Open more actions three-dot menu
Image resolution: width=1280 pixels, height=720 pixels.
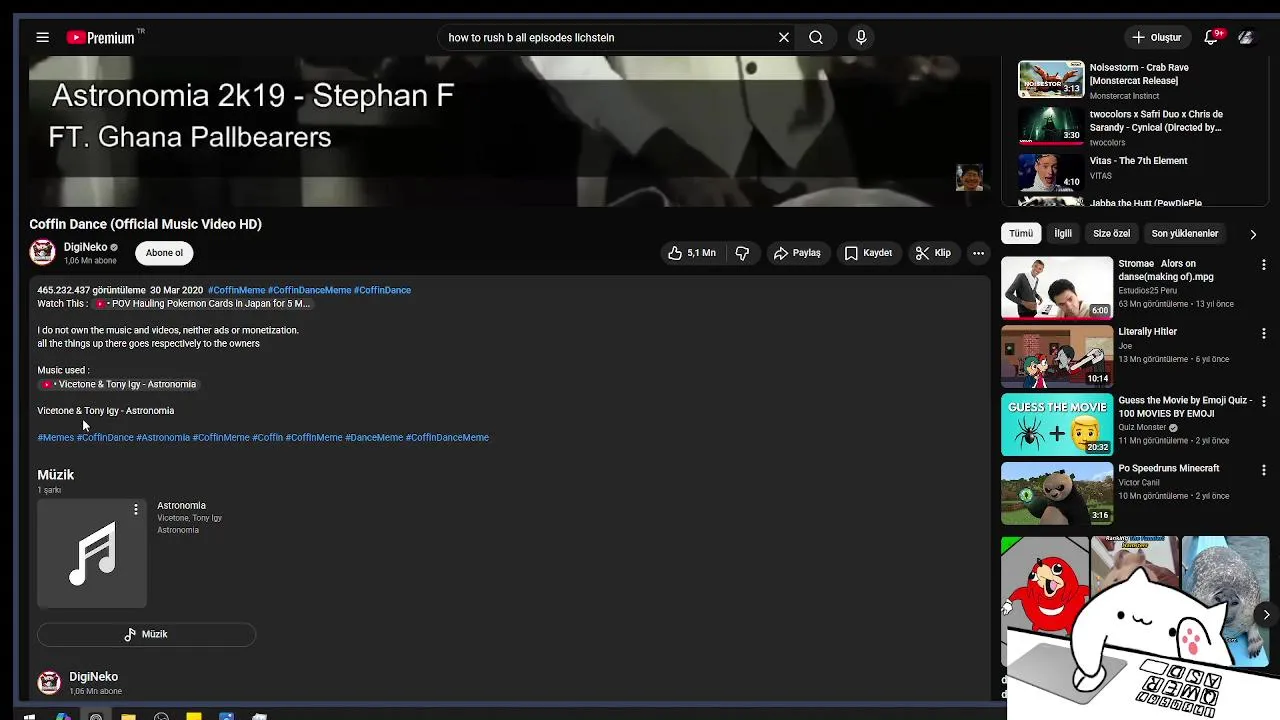pyautogui.click(x=978, y=253)
